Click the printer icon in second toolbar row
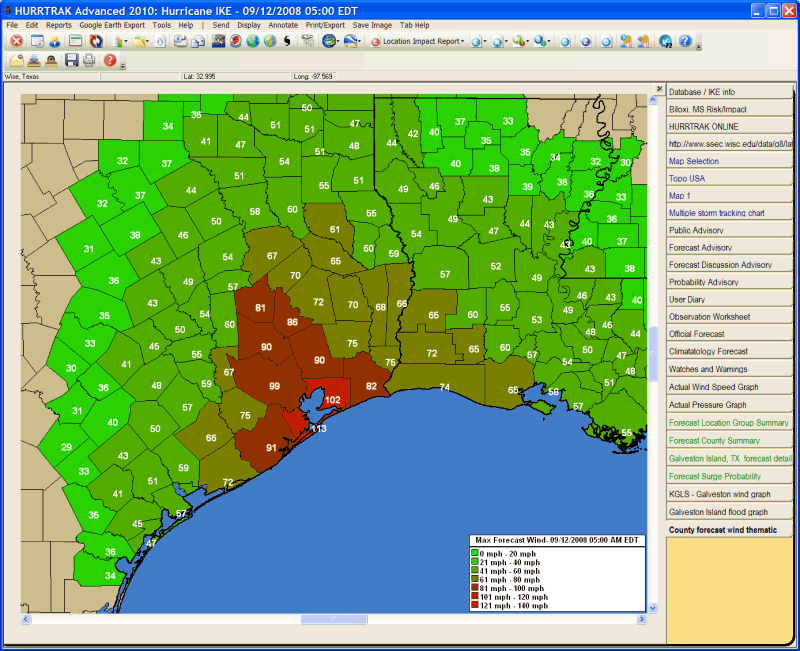Viewport: 800px width, 651px height. click(x=89, y=61)
